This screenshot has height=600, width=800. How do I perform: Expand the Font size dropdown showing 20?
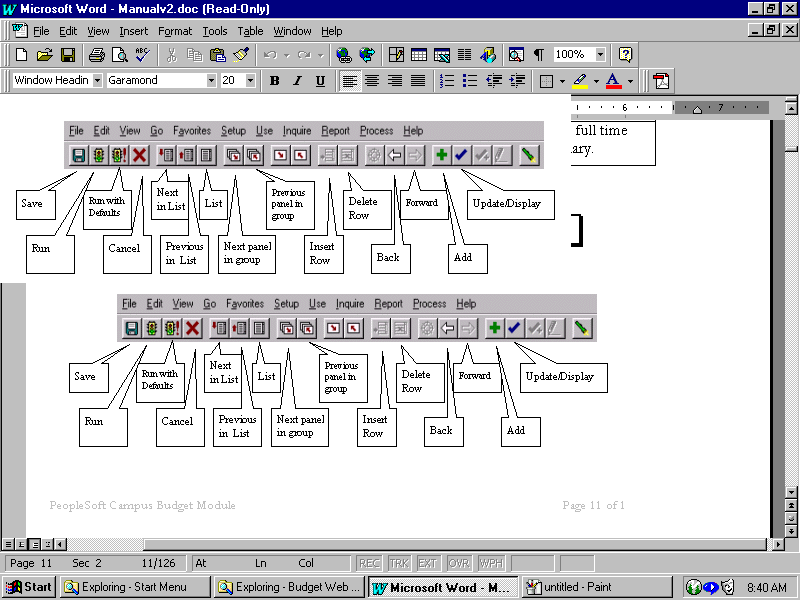pyautogui.click(x=251, y=81)
